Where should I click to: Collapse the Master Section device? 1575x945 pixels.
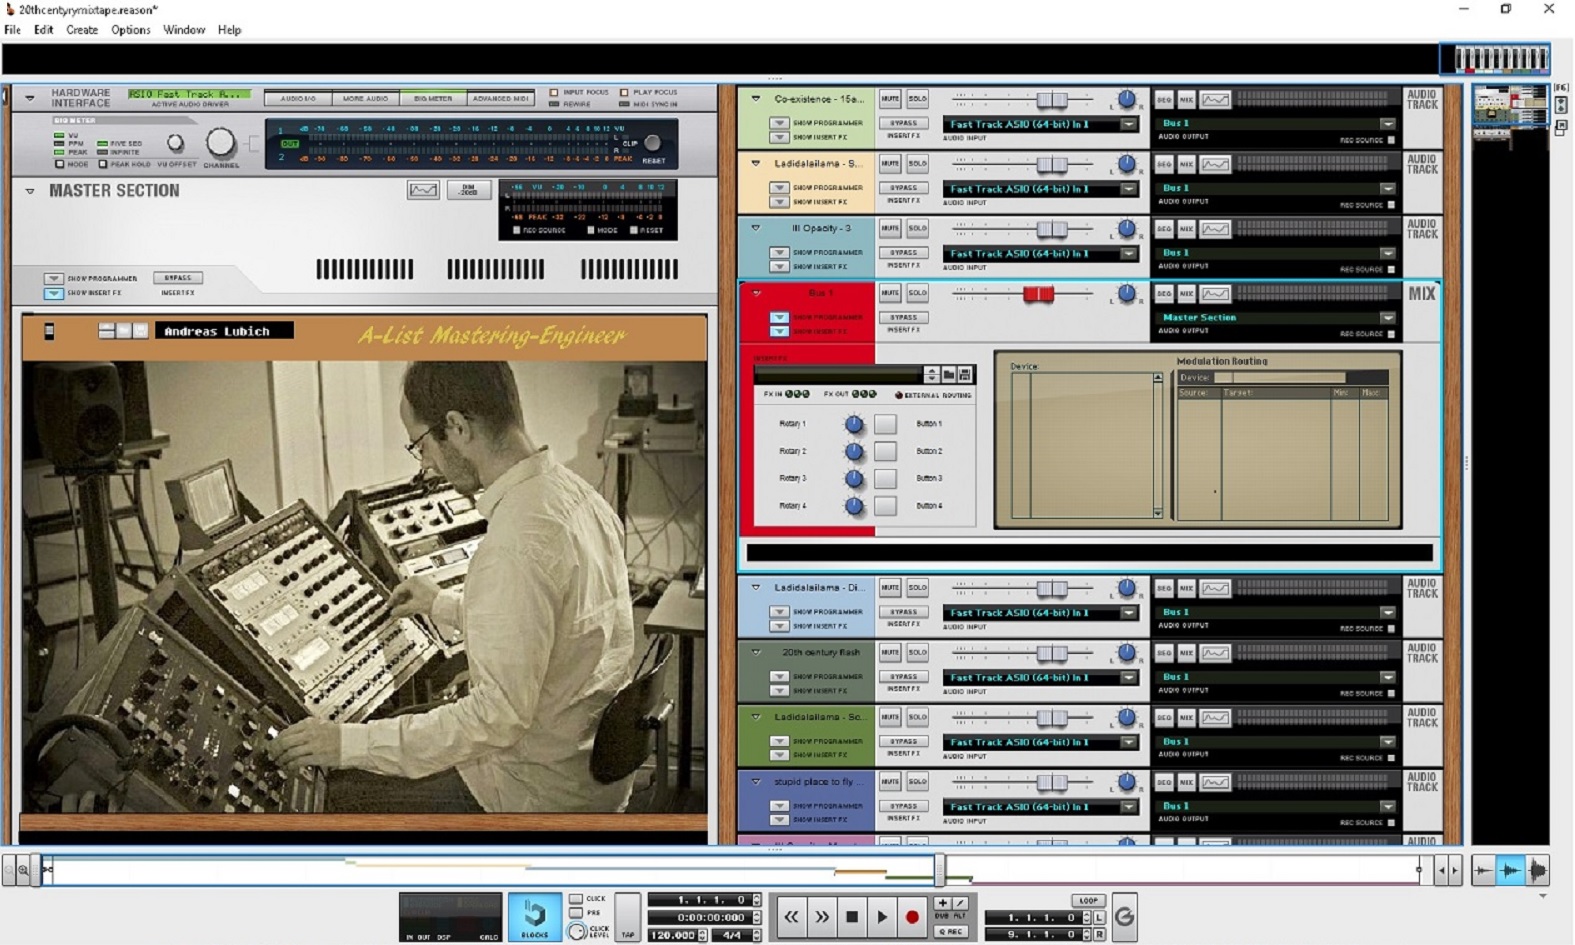(x=30, y=191)
